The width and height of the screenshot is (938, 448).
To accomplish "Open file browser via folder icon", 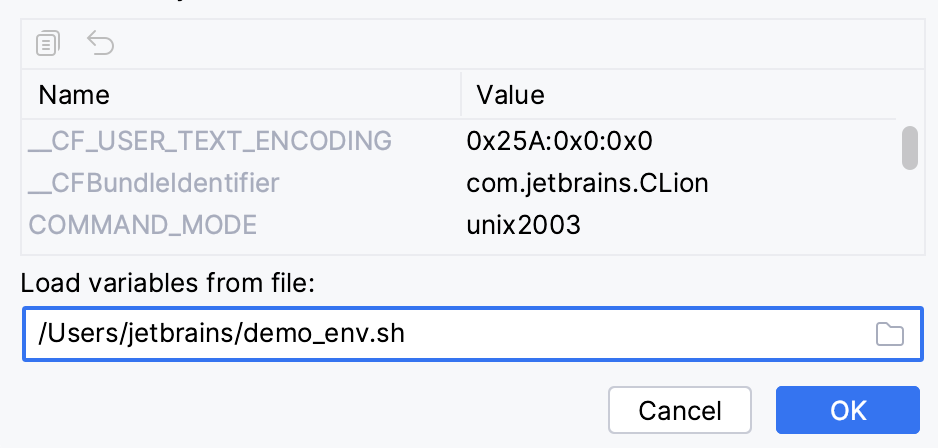I will (x=889, y=334).
